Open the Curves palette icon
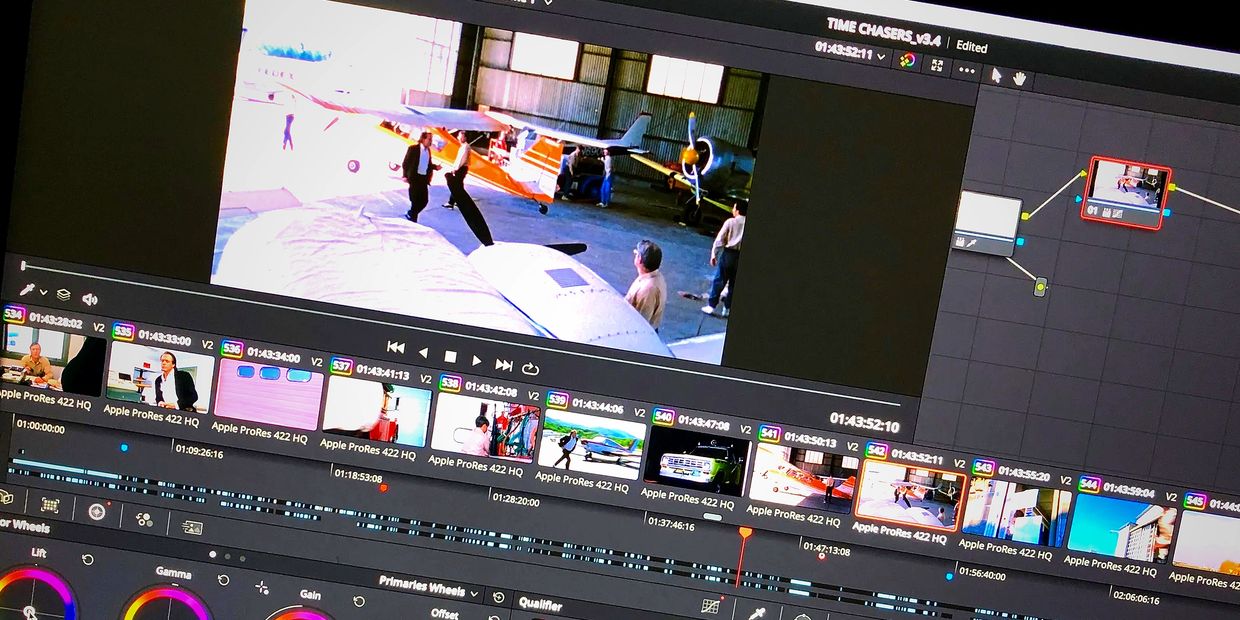Viewport: 1240px width, 620px height. coord(710,606)
